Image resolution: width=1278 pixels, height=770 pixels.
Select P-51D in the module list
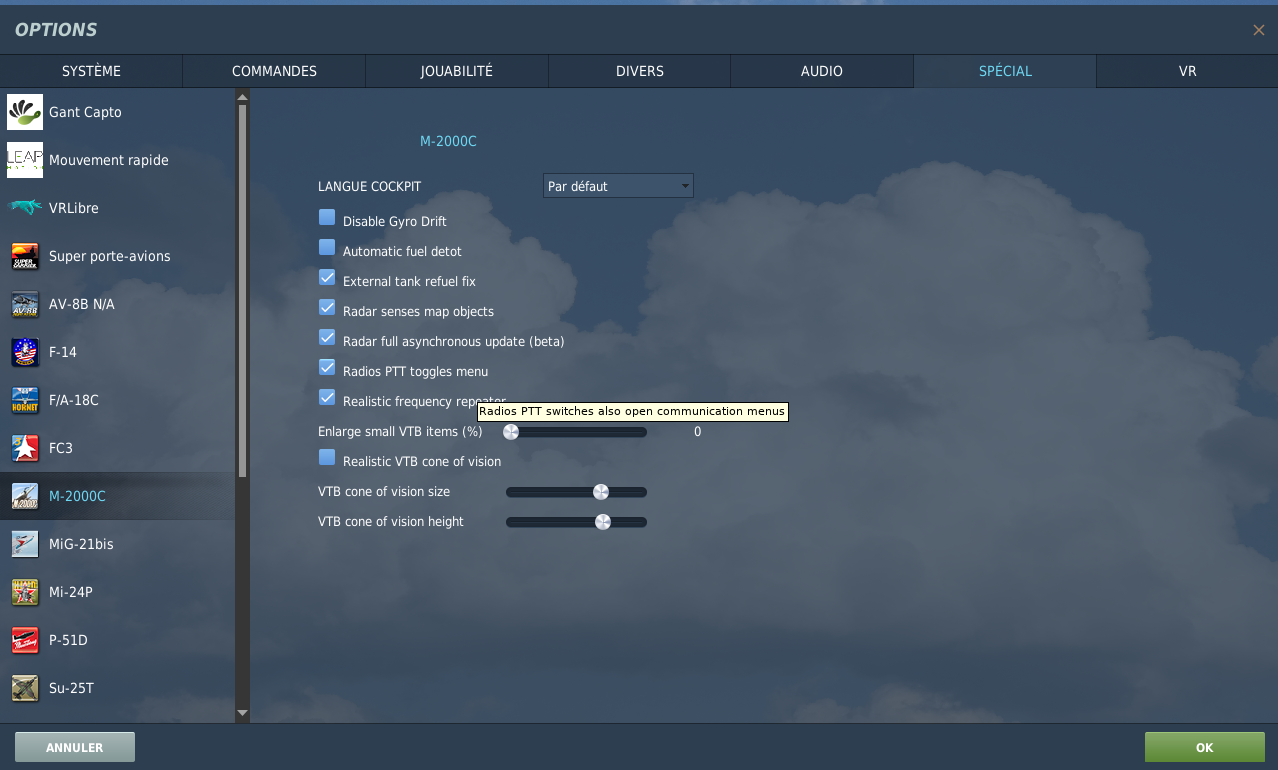(x=118, y=640)
